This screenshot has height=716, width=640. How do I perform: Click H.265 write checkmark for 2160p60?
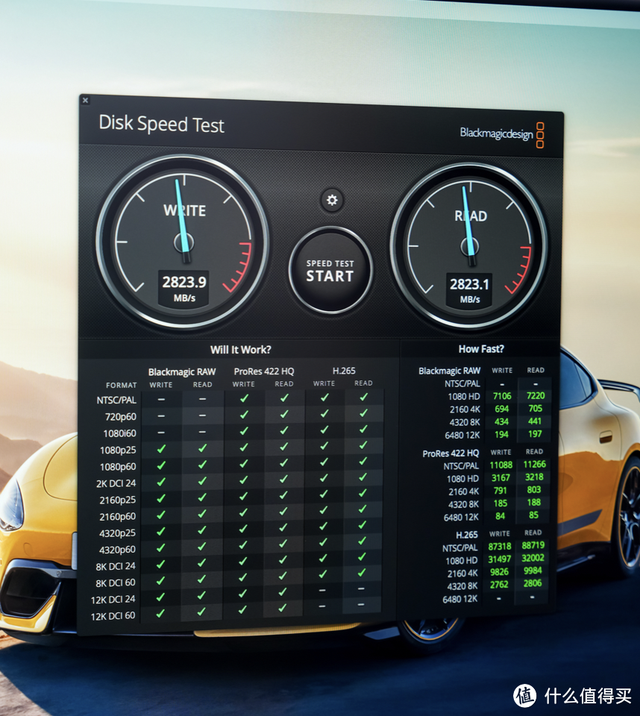tap(324, 510)
